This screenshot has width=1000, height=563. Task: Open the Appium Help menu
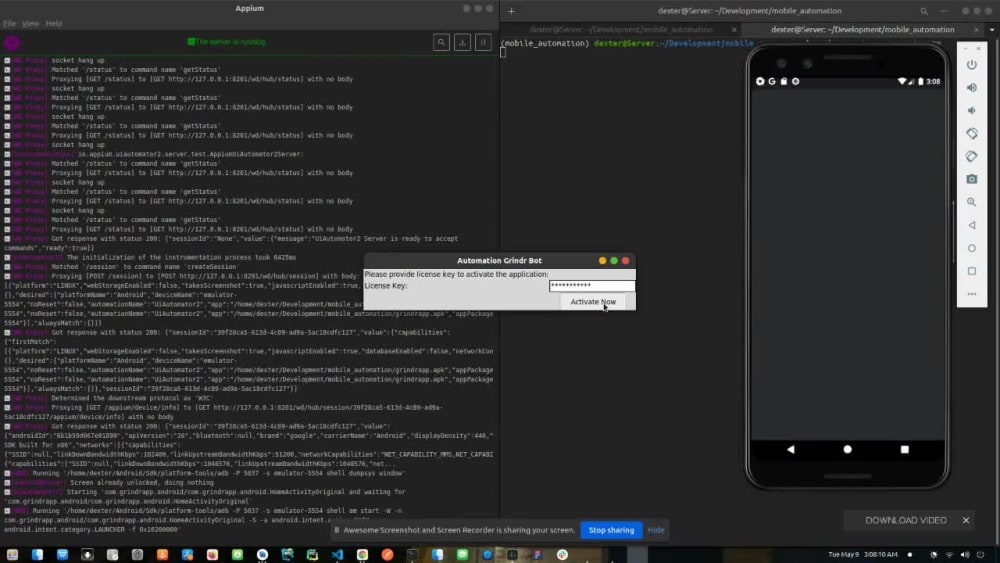click(54, 24)
